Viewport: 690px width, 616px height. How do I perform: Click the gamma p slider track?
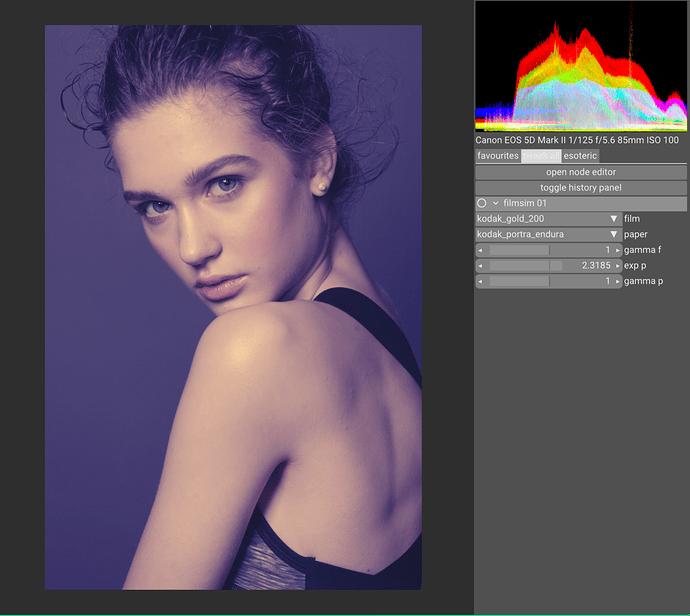pyautogui.click(x=548, y=282)
